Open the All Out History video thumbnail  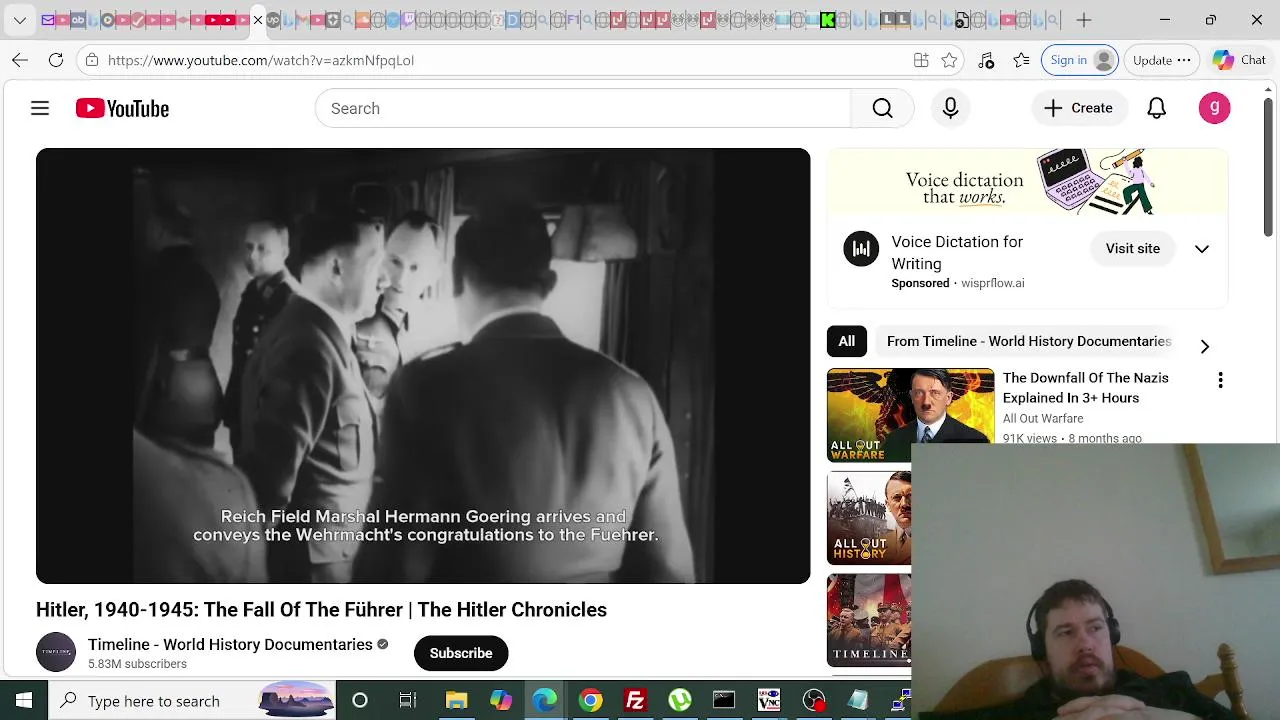tap(869, 518)
